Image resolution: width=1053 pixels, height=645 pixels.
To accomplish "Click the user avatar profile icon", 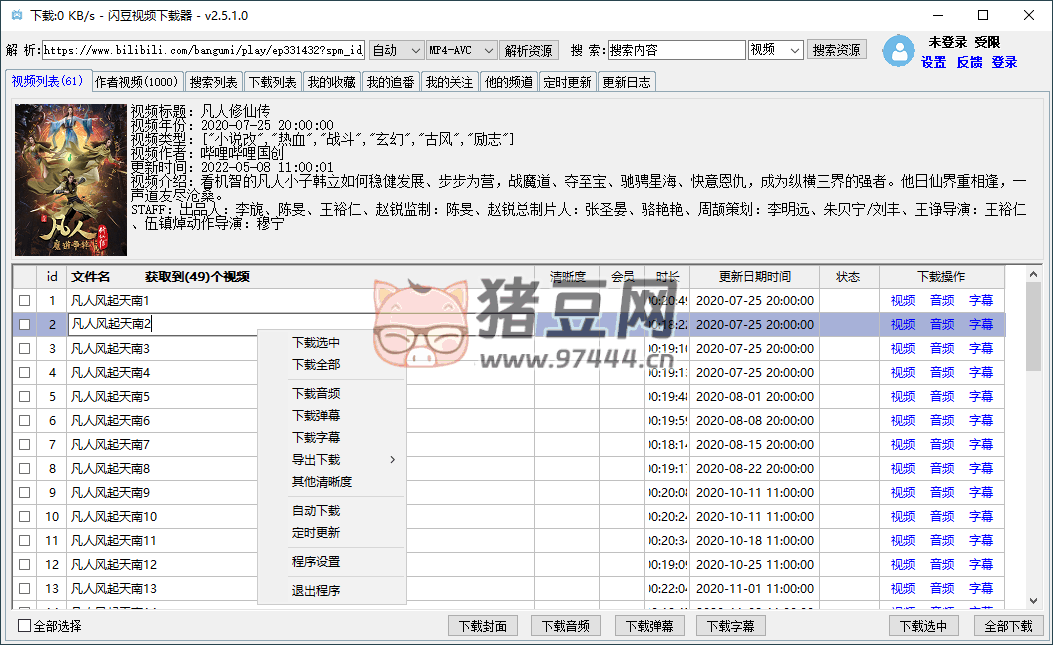I will (x=901, y=51).
